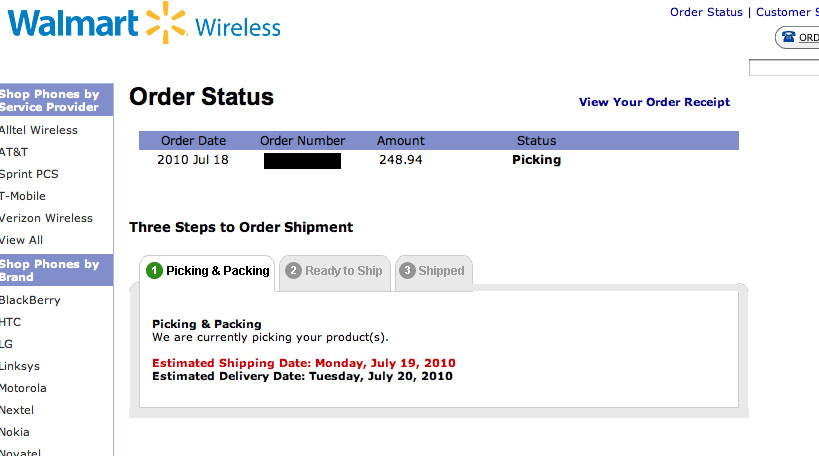
Task: Switch to the Ready to Ship tab
Action: [x=335, y=271]
